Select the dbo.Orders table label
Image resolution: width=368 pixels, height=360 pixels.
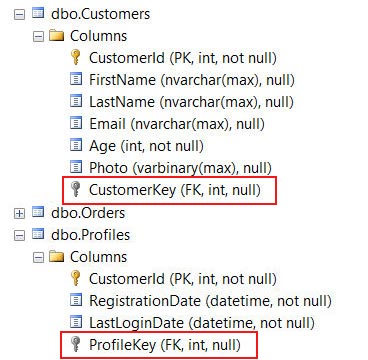(x=88, y=213)
